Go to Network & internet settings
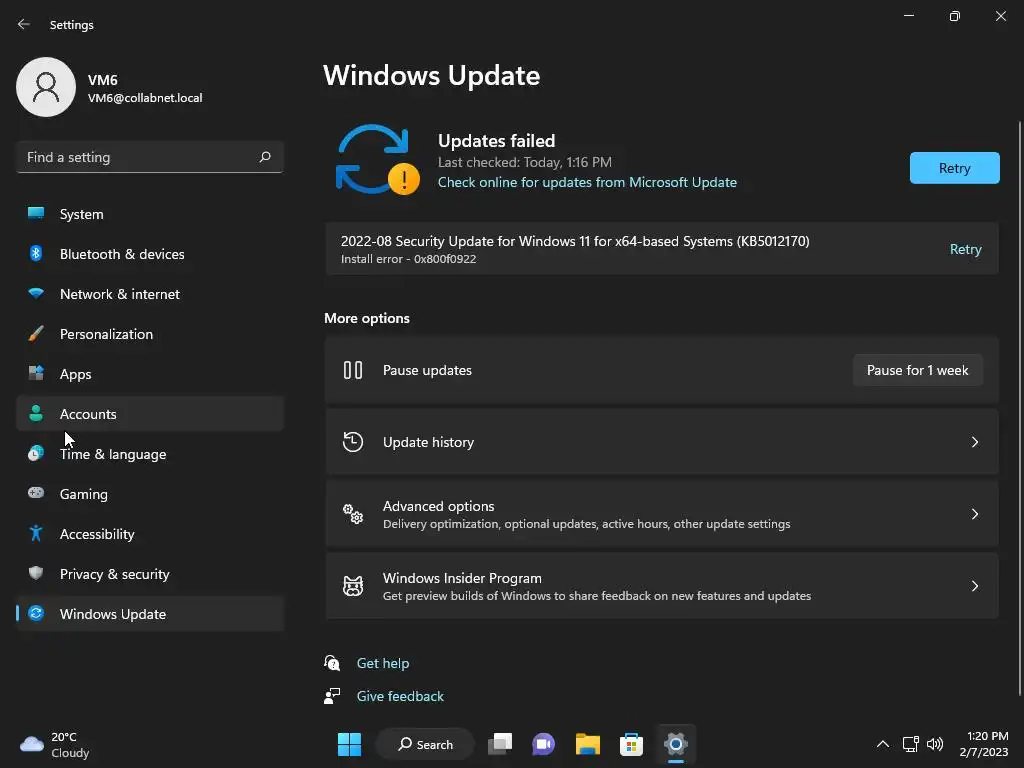The width and height of the screenshot is (1024, 768). [x=150, y=294]
